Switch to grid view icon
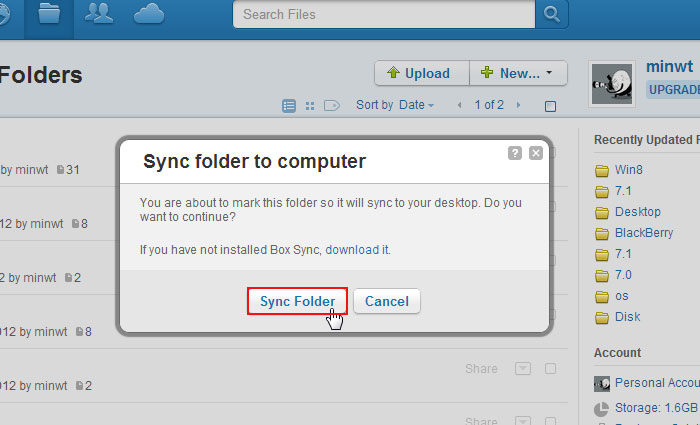Screen dimensions: 700x425 [x=310, y=106]
